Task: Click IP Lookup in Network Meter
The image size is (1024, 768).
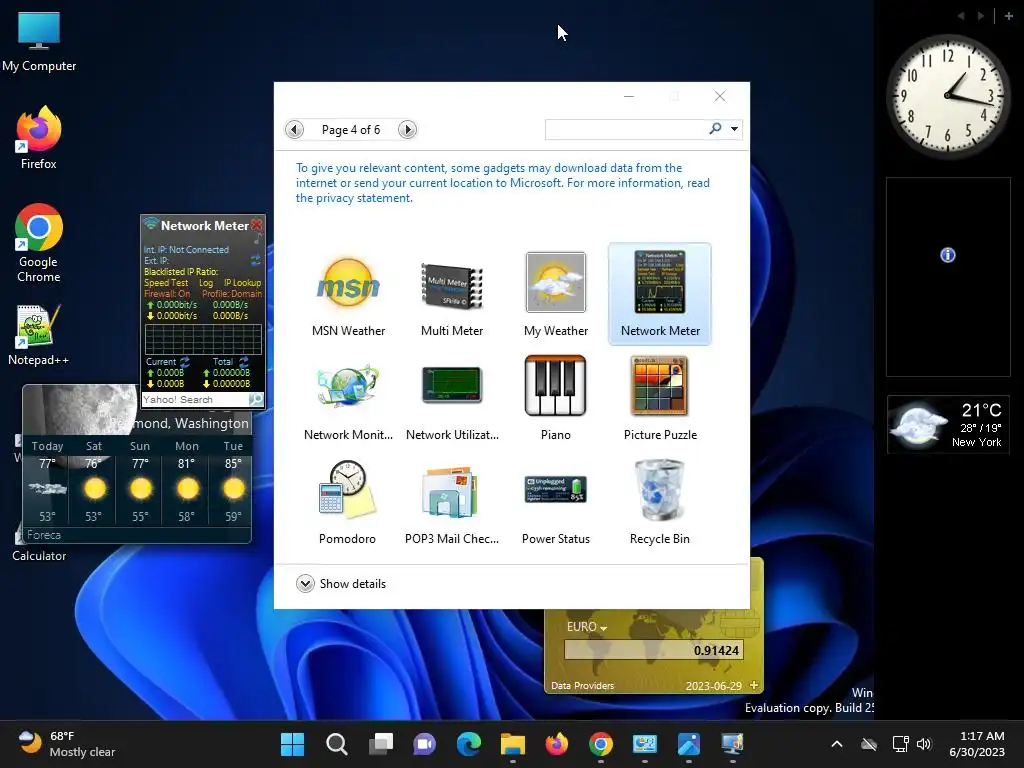Action: pos(242,283)
